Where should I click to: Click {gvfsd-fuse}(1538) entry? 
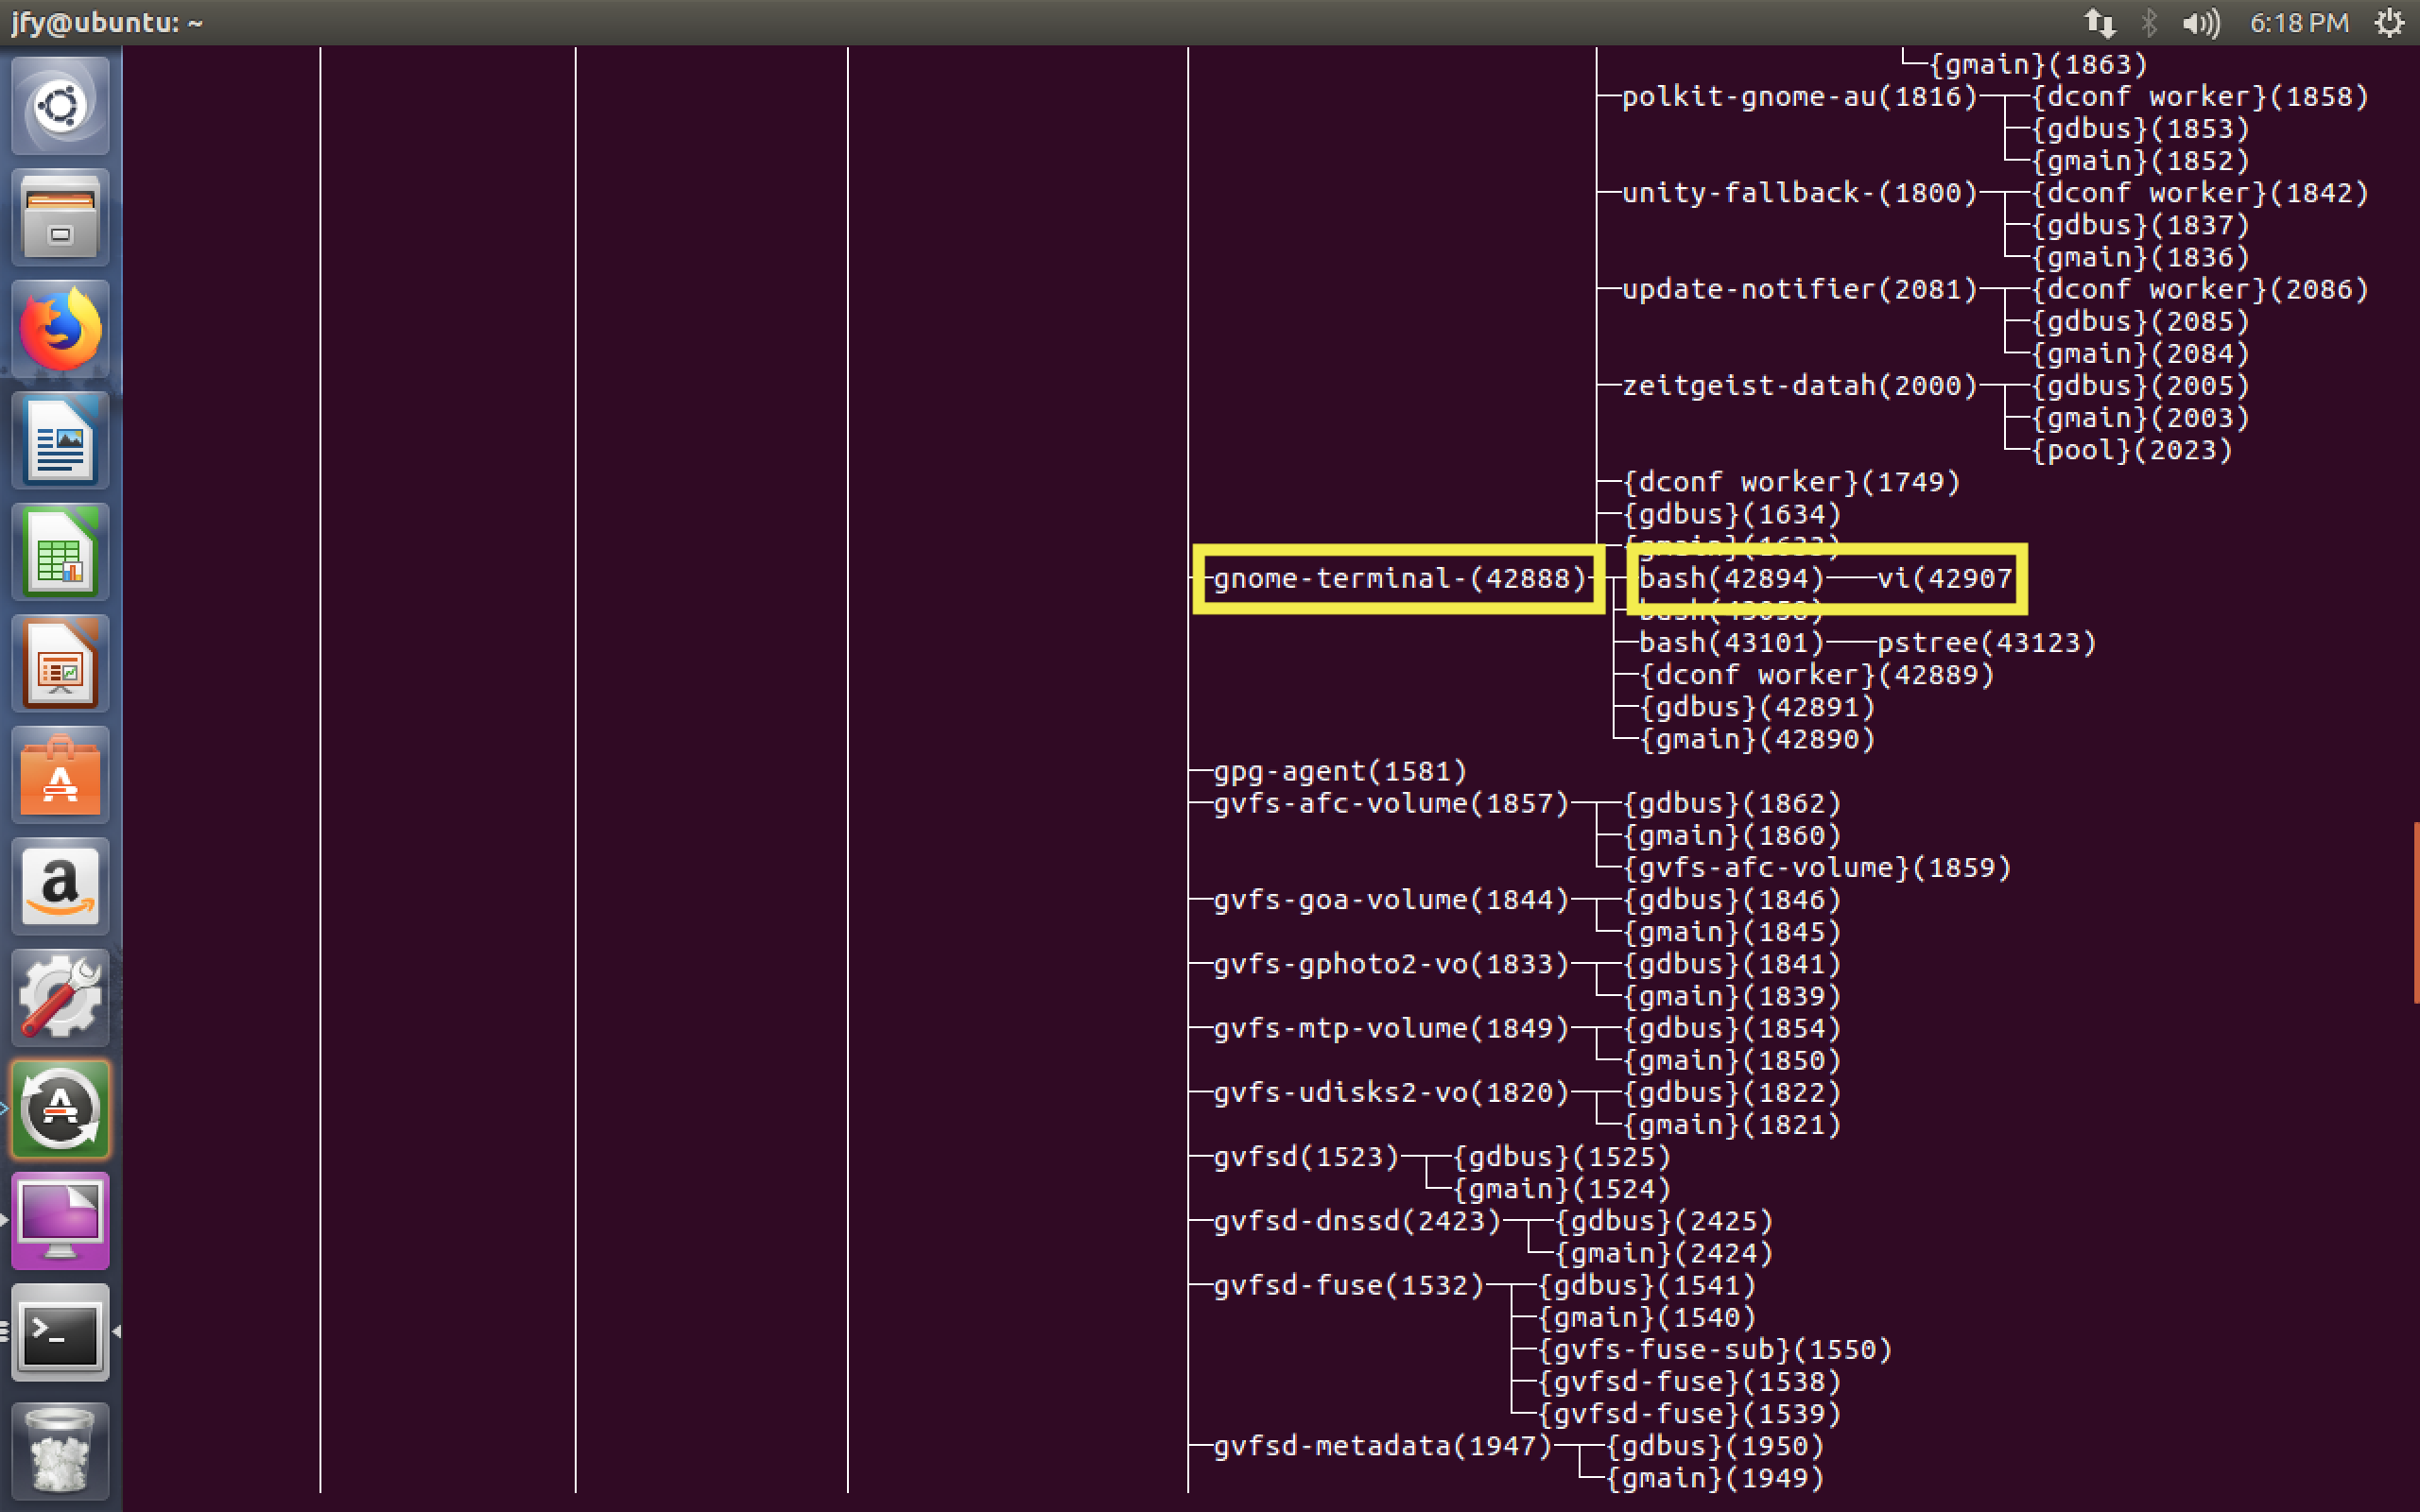1689,1381
